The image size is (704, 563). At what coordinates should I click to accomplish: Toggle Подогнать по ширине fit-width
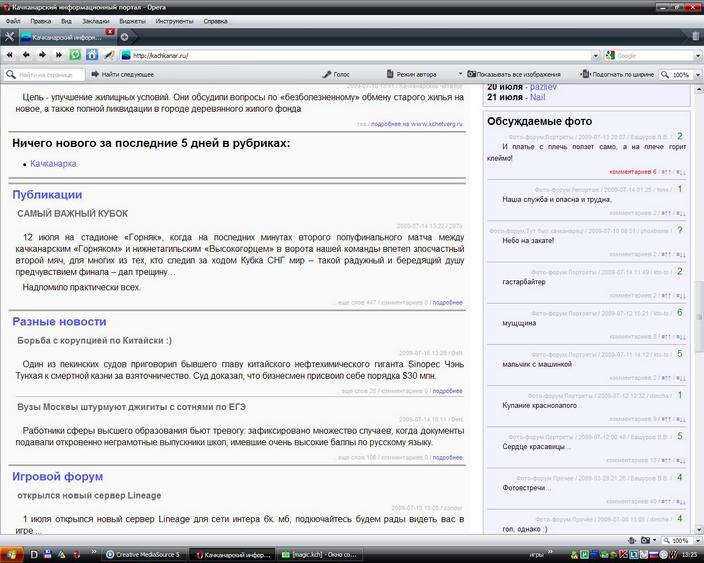620,74
